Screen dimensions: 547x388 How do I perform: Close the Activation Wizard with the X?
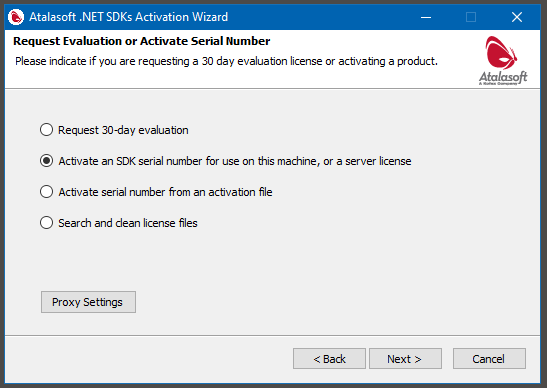click(517, 17)
